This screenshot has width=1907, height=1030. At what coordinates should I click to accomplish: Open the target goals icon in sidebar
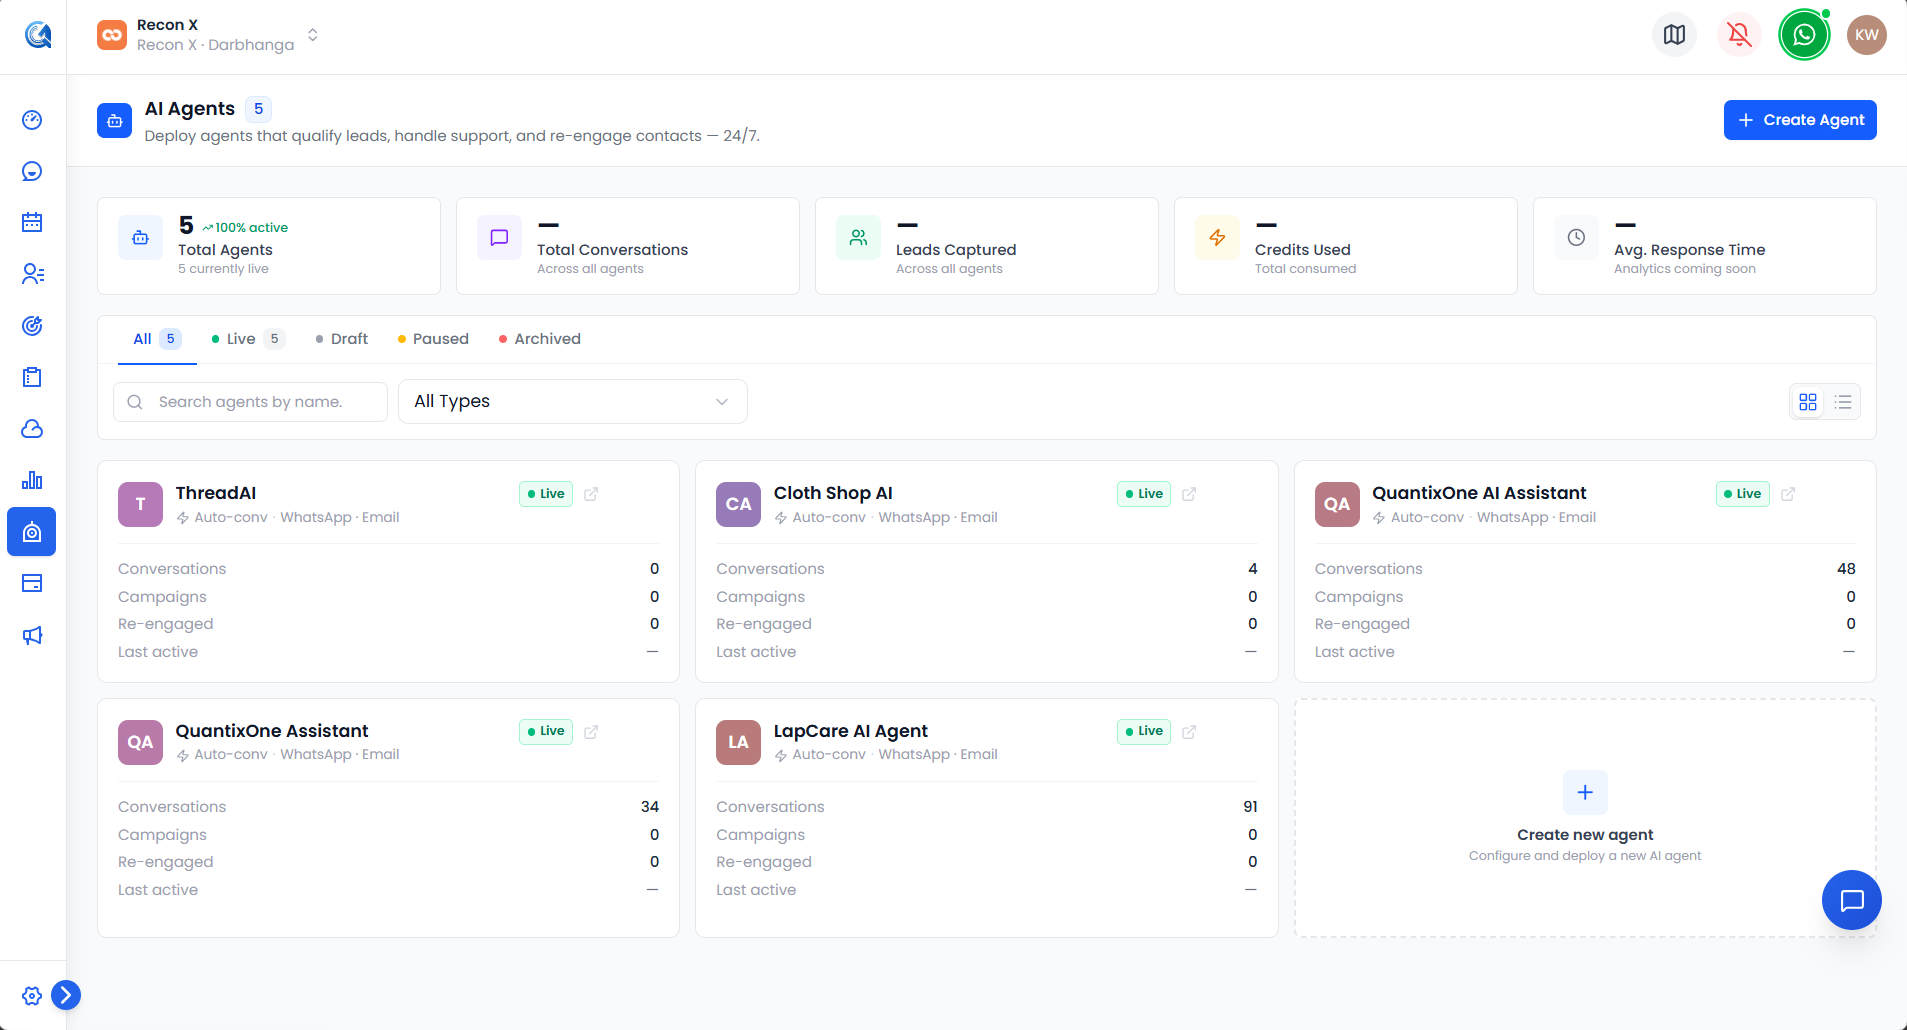(x=32, y=325)
